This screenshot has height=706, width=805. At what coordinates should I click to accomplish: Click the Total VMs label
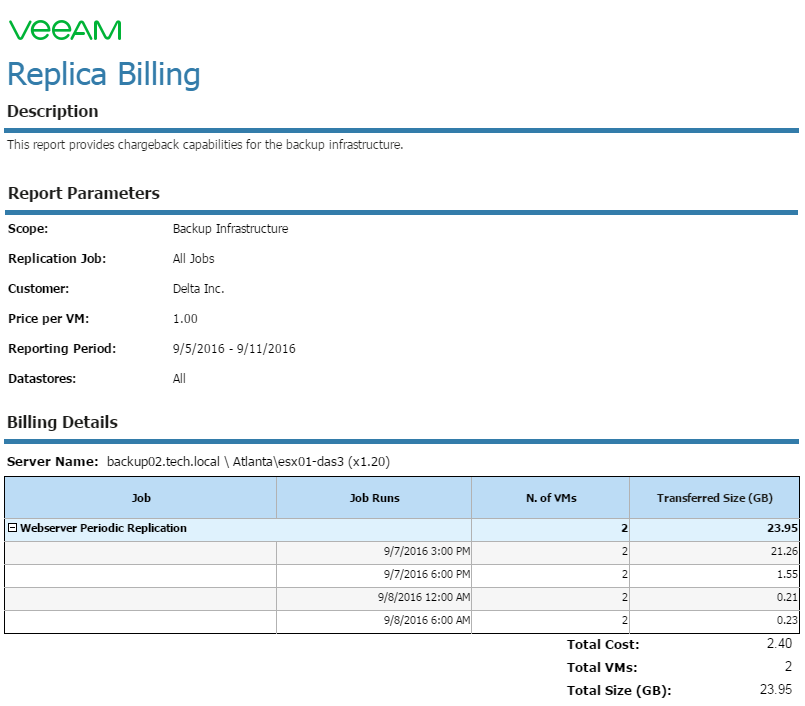[x=602, y=667]
